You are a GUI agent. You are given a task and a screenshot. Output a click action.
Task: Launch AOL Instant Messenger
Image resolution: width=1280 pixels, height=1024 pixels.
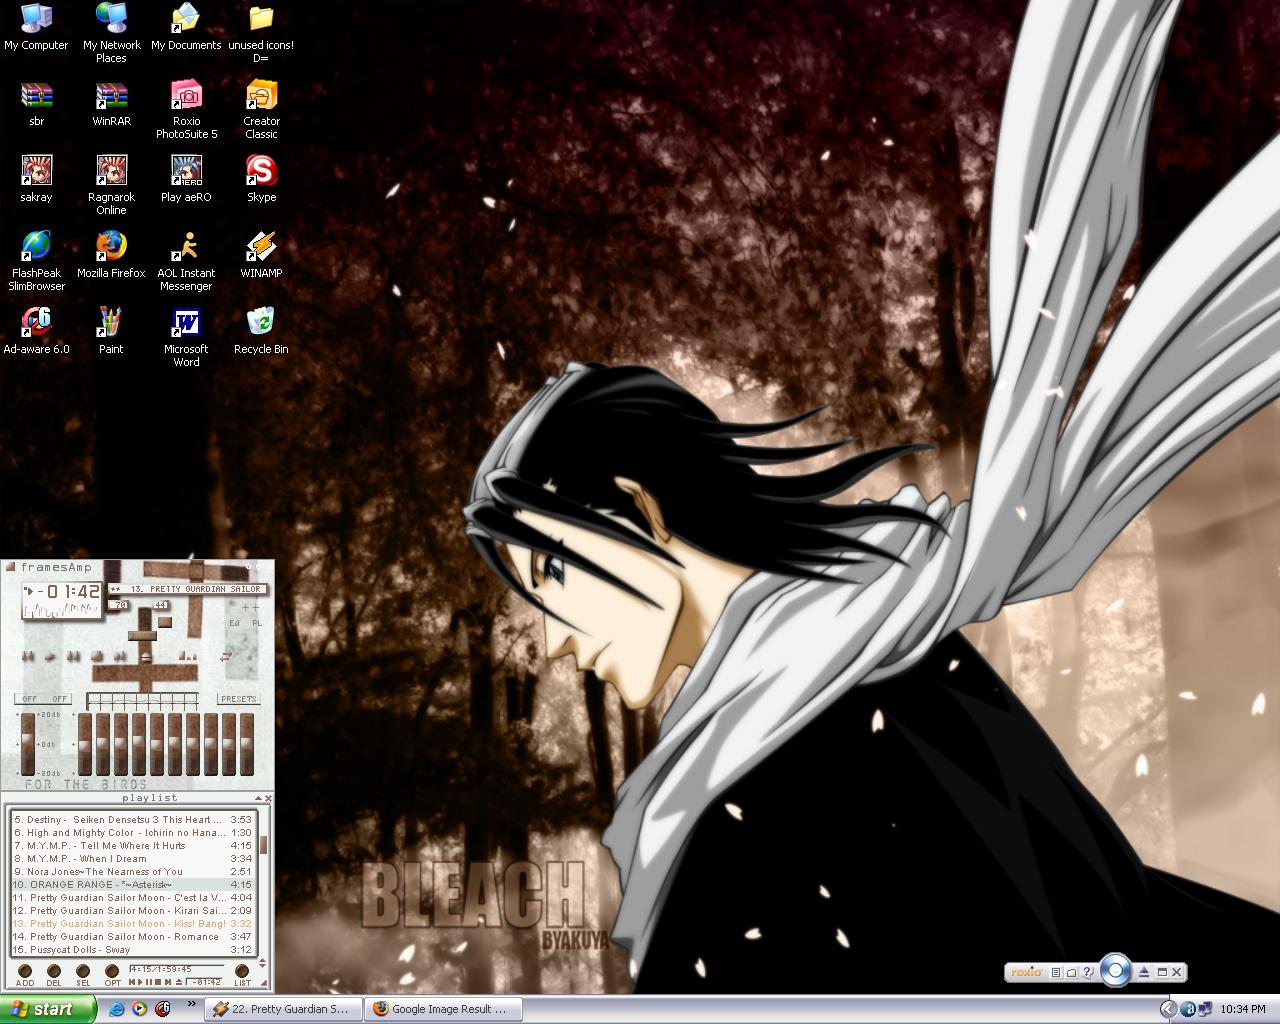186,261
